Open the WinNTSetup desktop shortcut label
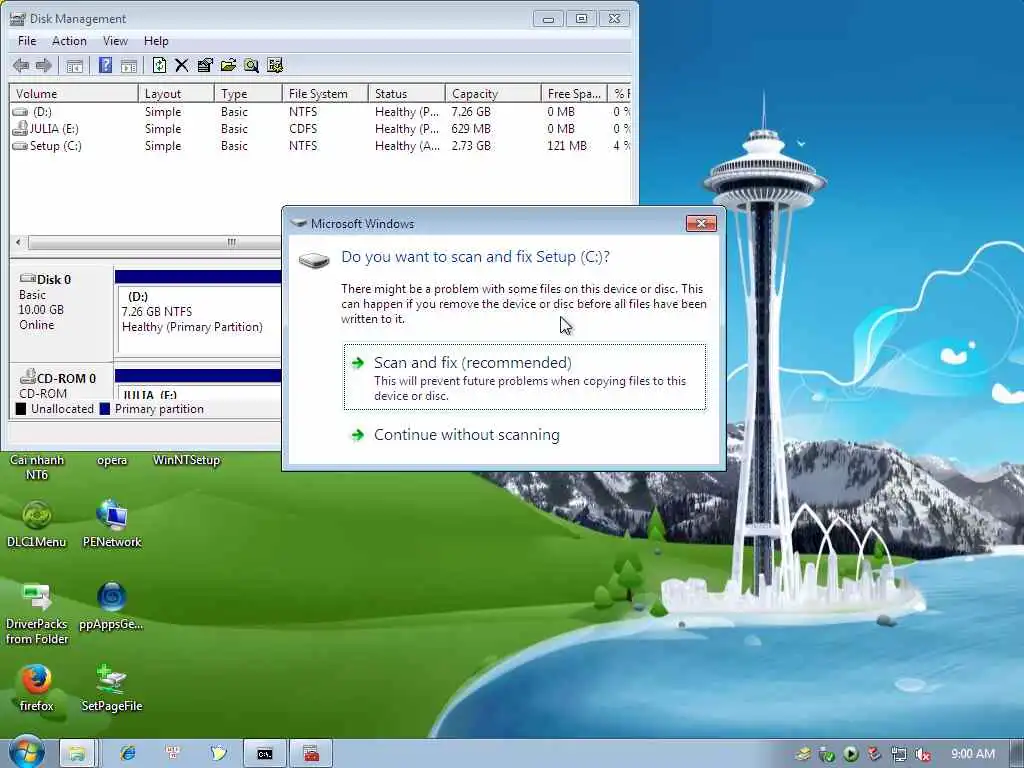Viewport: 1024px width, 768px height. [186, 460]
